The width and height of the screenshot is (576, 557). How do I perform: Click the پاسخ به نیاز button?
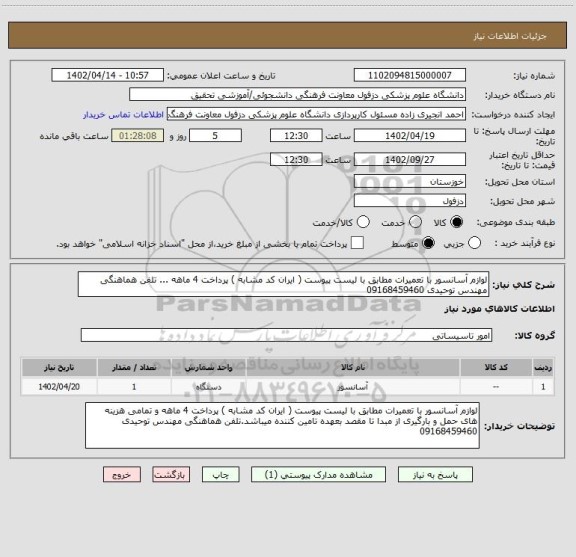(435, 475)
